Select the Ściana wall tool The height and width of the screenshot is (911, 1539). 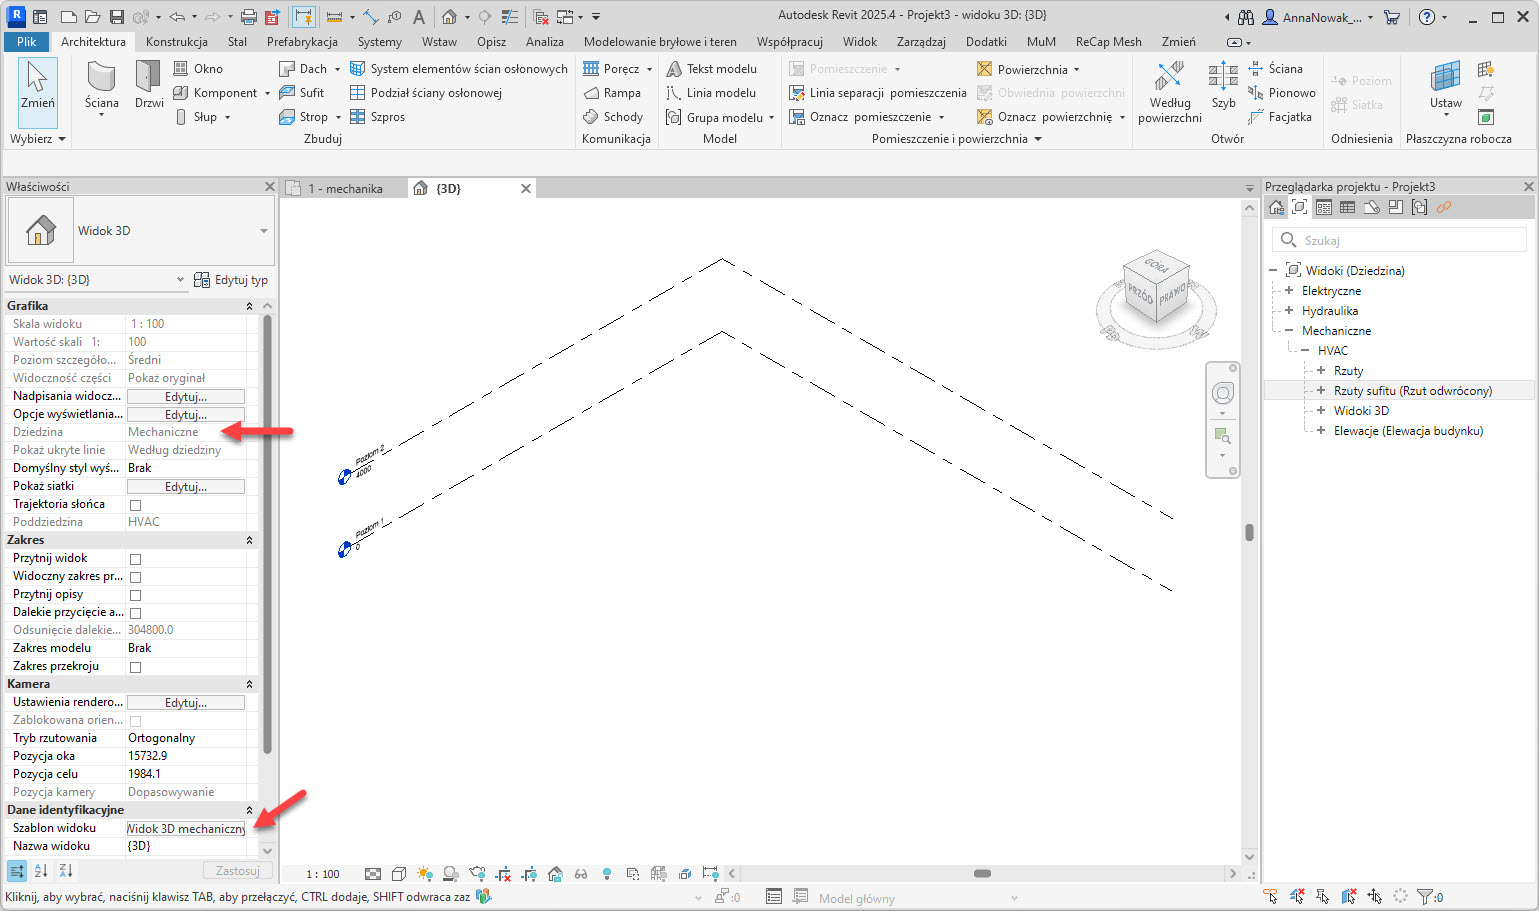click(x=101, y=84)
